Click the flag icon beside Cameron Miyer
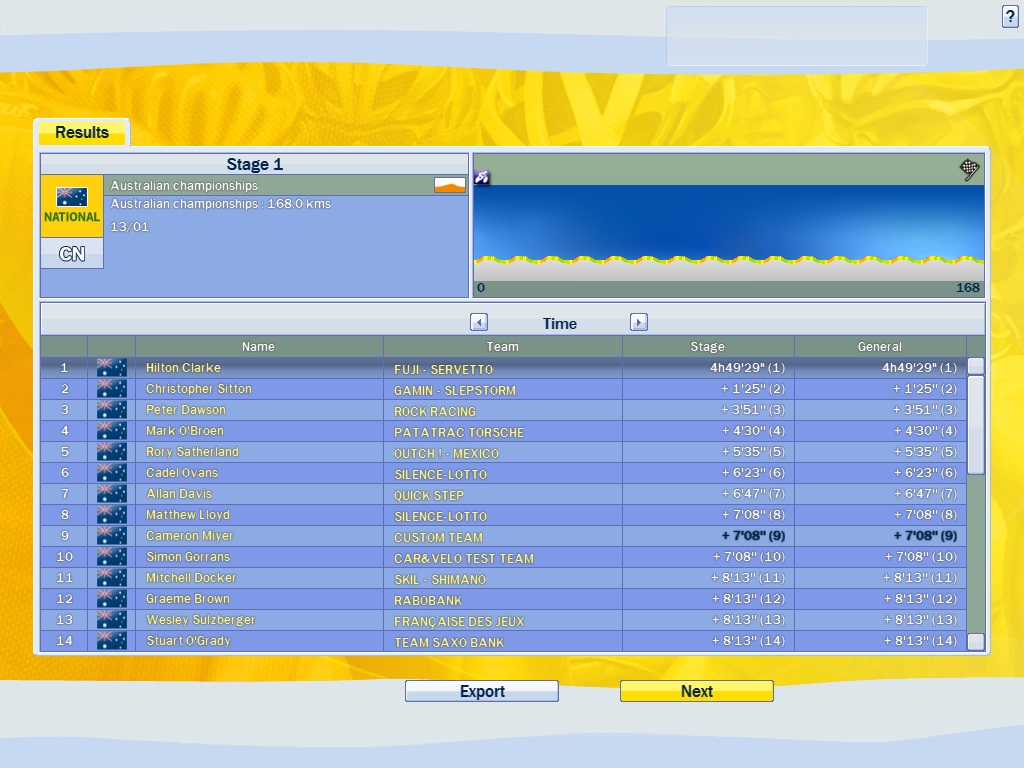Screen dimensions: 1024x768 click(111, 536)
